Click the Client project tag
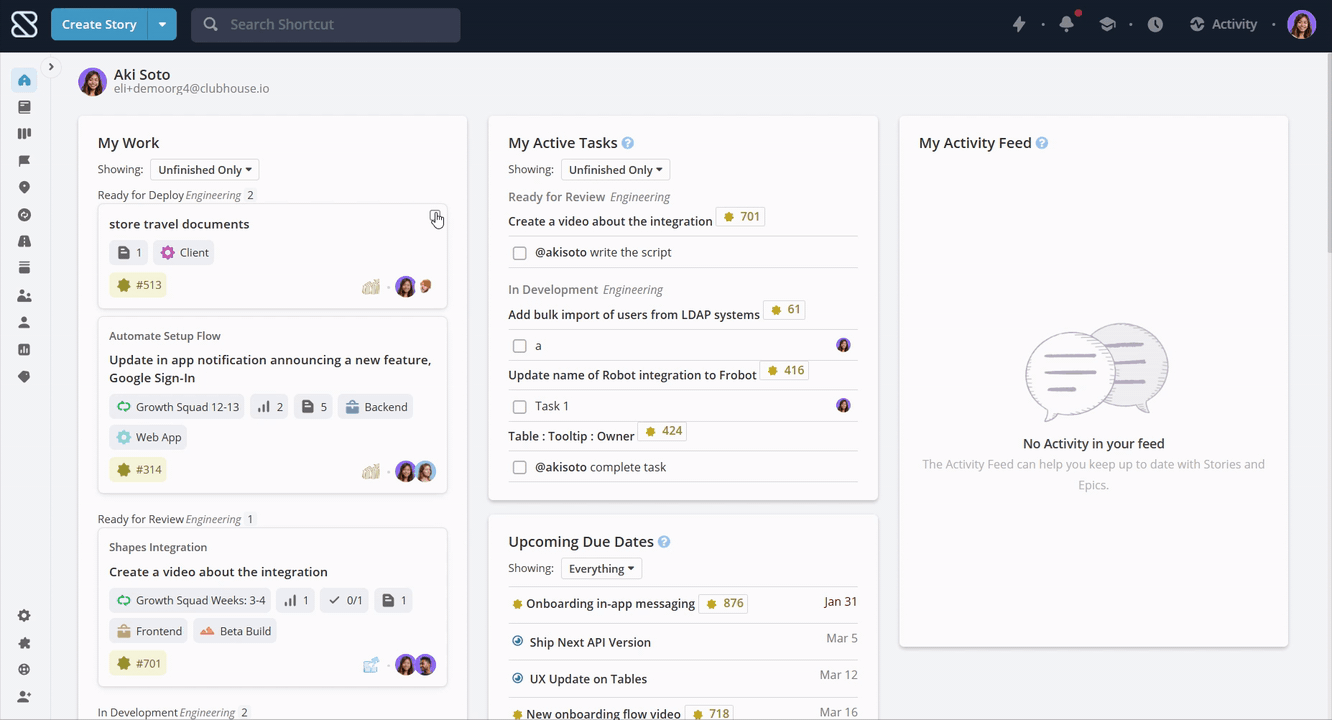 pos(183,253)
